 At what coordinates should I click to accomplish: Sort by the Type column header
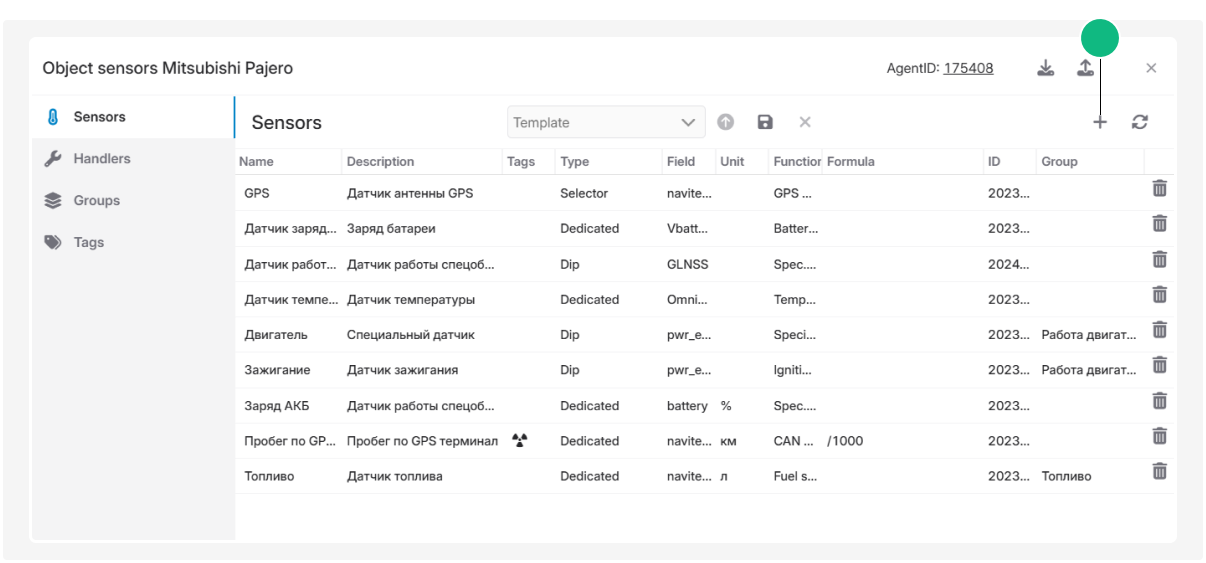click(x=575, y=162)
